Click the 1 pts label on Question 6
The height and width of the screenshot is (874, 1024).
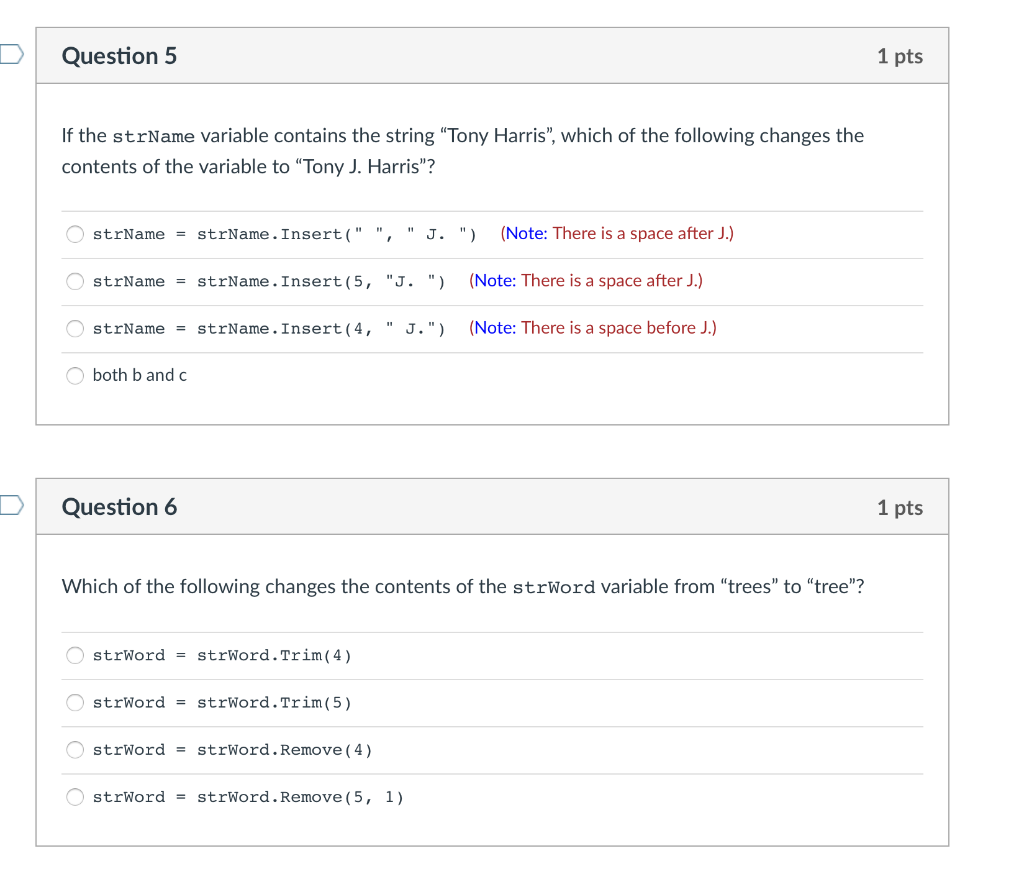(x=899, y=507)
